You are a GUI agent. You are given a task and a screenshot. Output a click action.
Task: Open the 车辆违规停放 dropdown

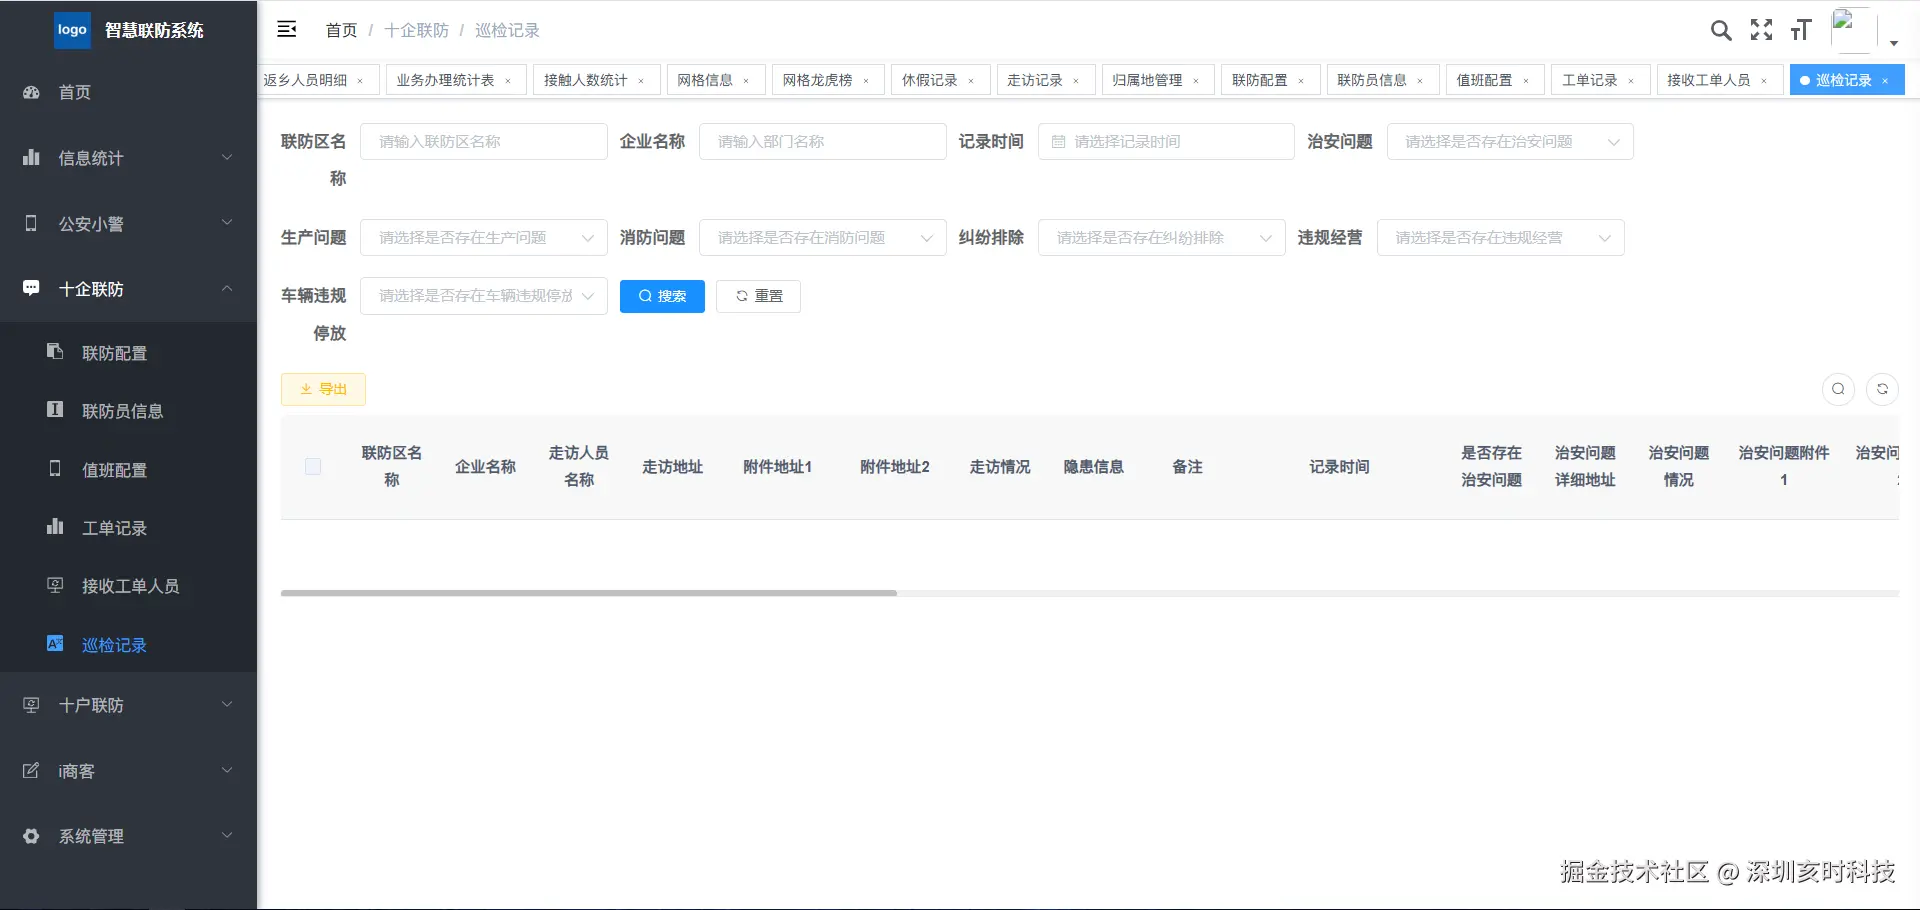coord(484,296)
